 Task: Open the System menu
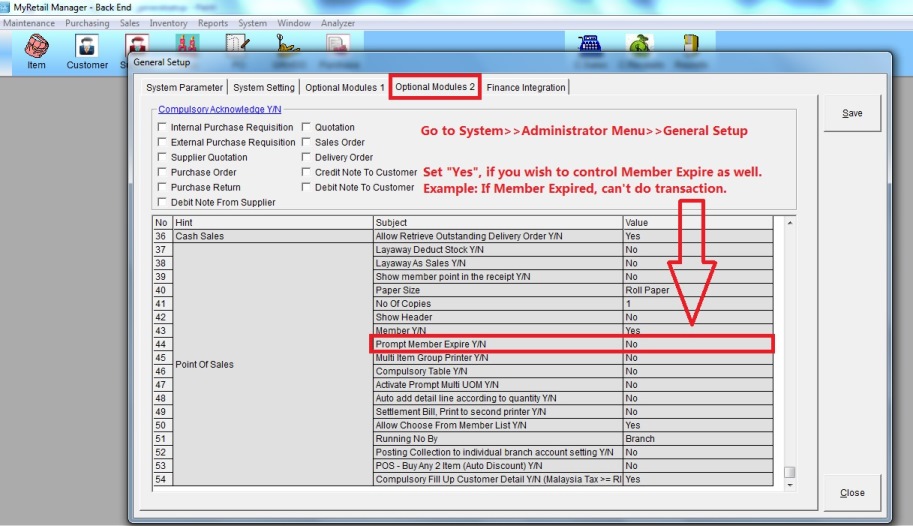(252, 23)
